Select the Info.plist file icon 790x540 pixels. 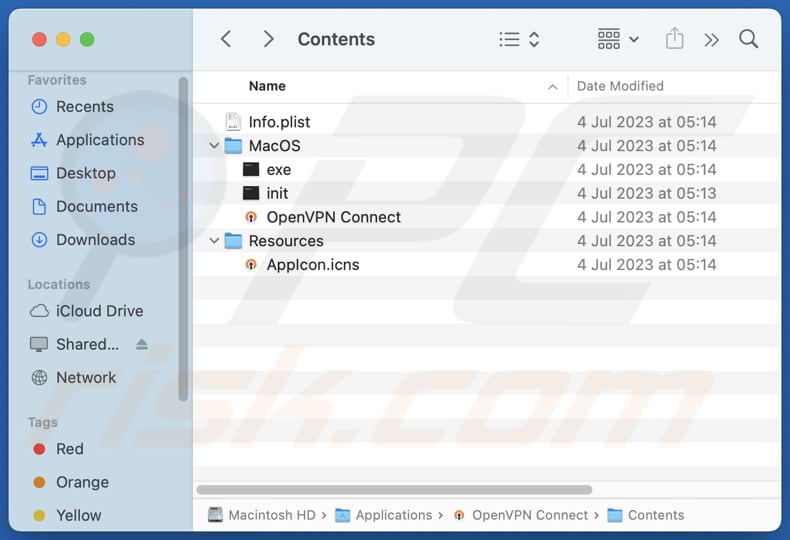coord(232,122)
